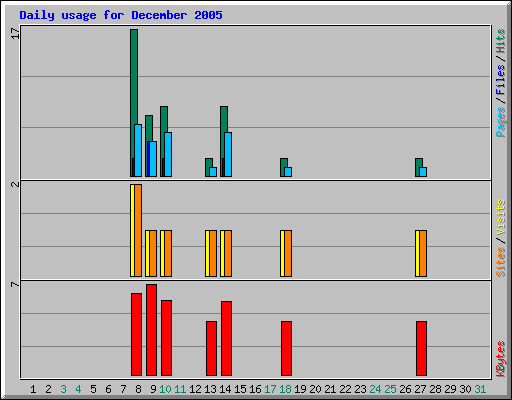Click the blue Files legend label
Viewport: 512px width, 400px height.
(x=500, y=79)
